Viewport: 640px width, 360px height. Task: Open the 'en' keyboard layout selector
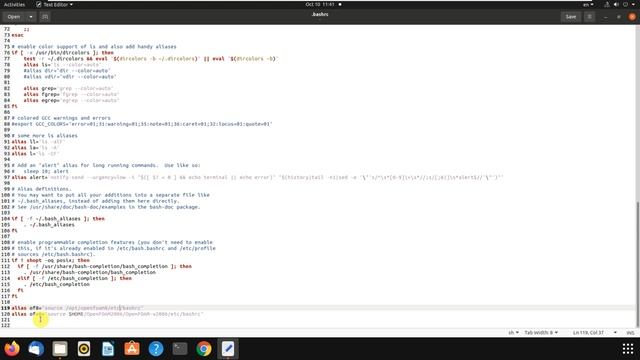(588, 4)
